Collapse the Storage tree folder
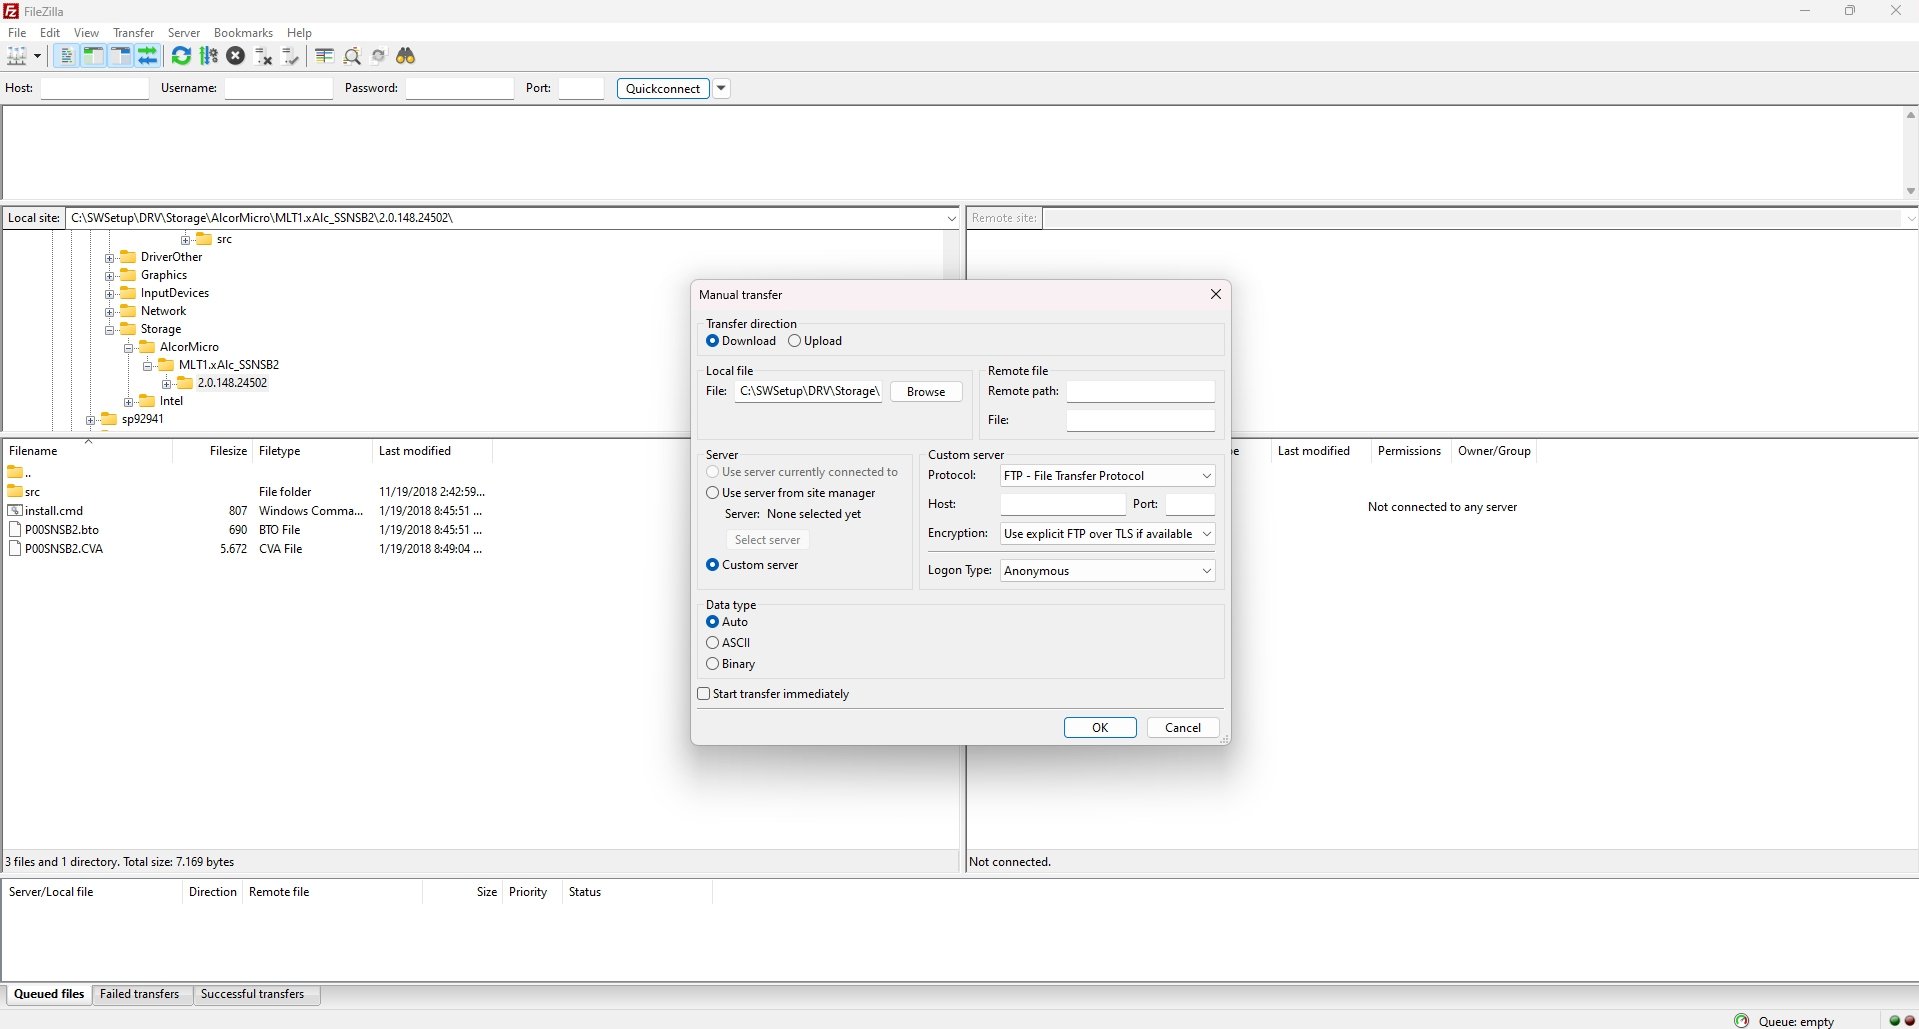The height and width of the screenshot is (1029, 1919). pyautogui.click(x=110, y=329)
